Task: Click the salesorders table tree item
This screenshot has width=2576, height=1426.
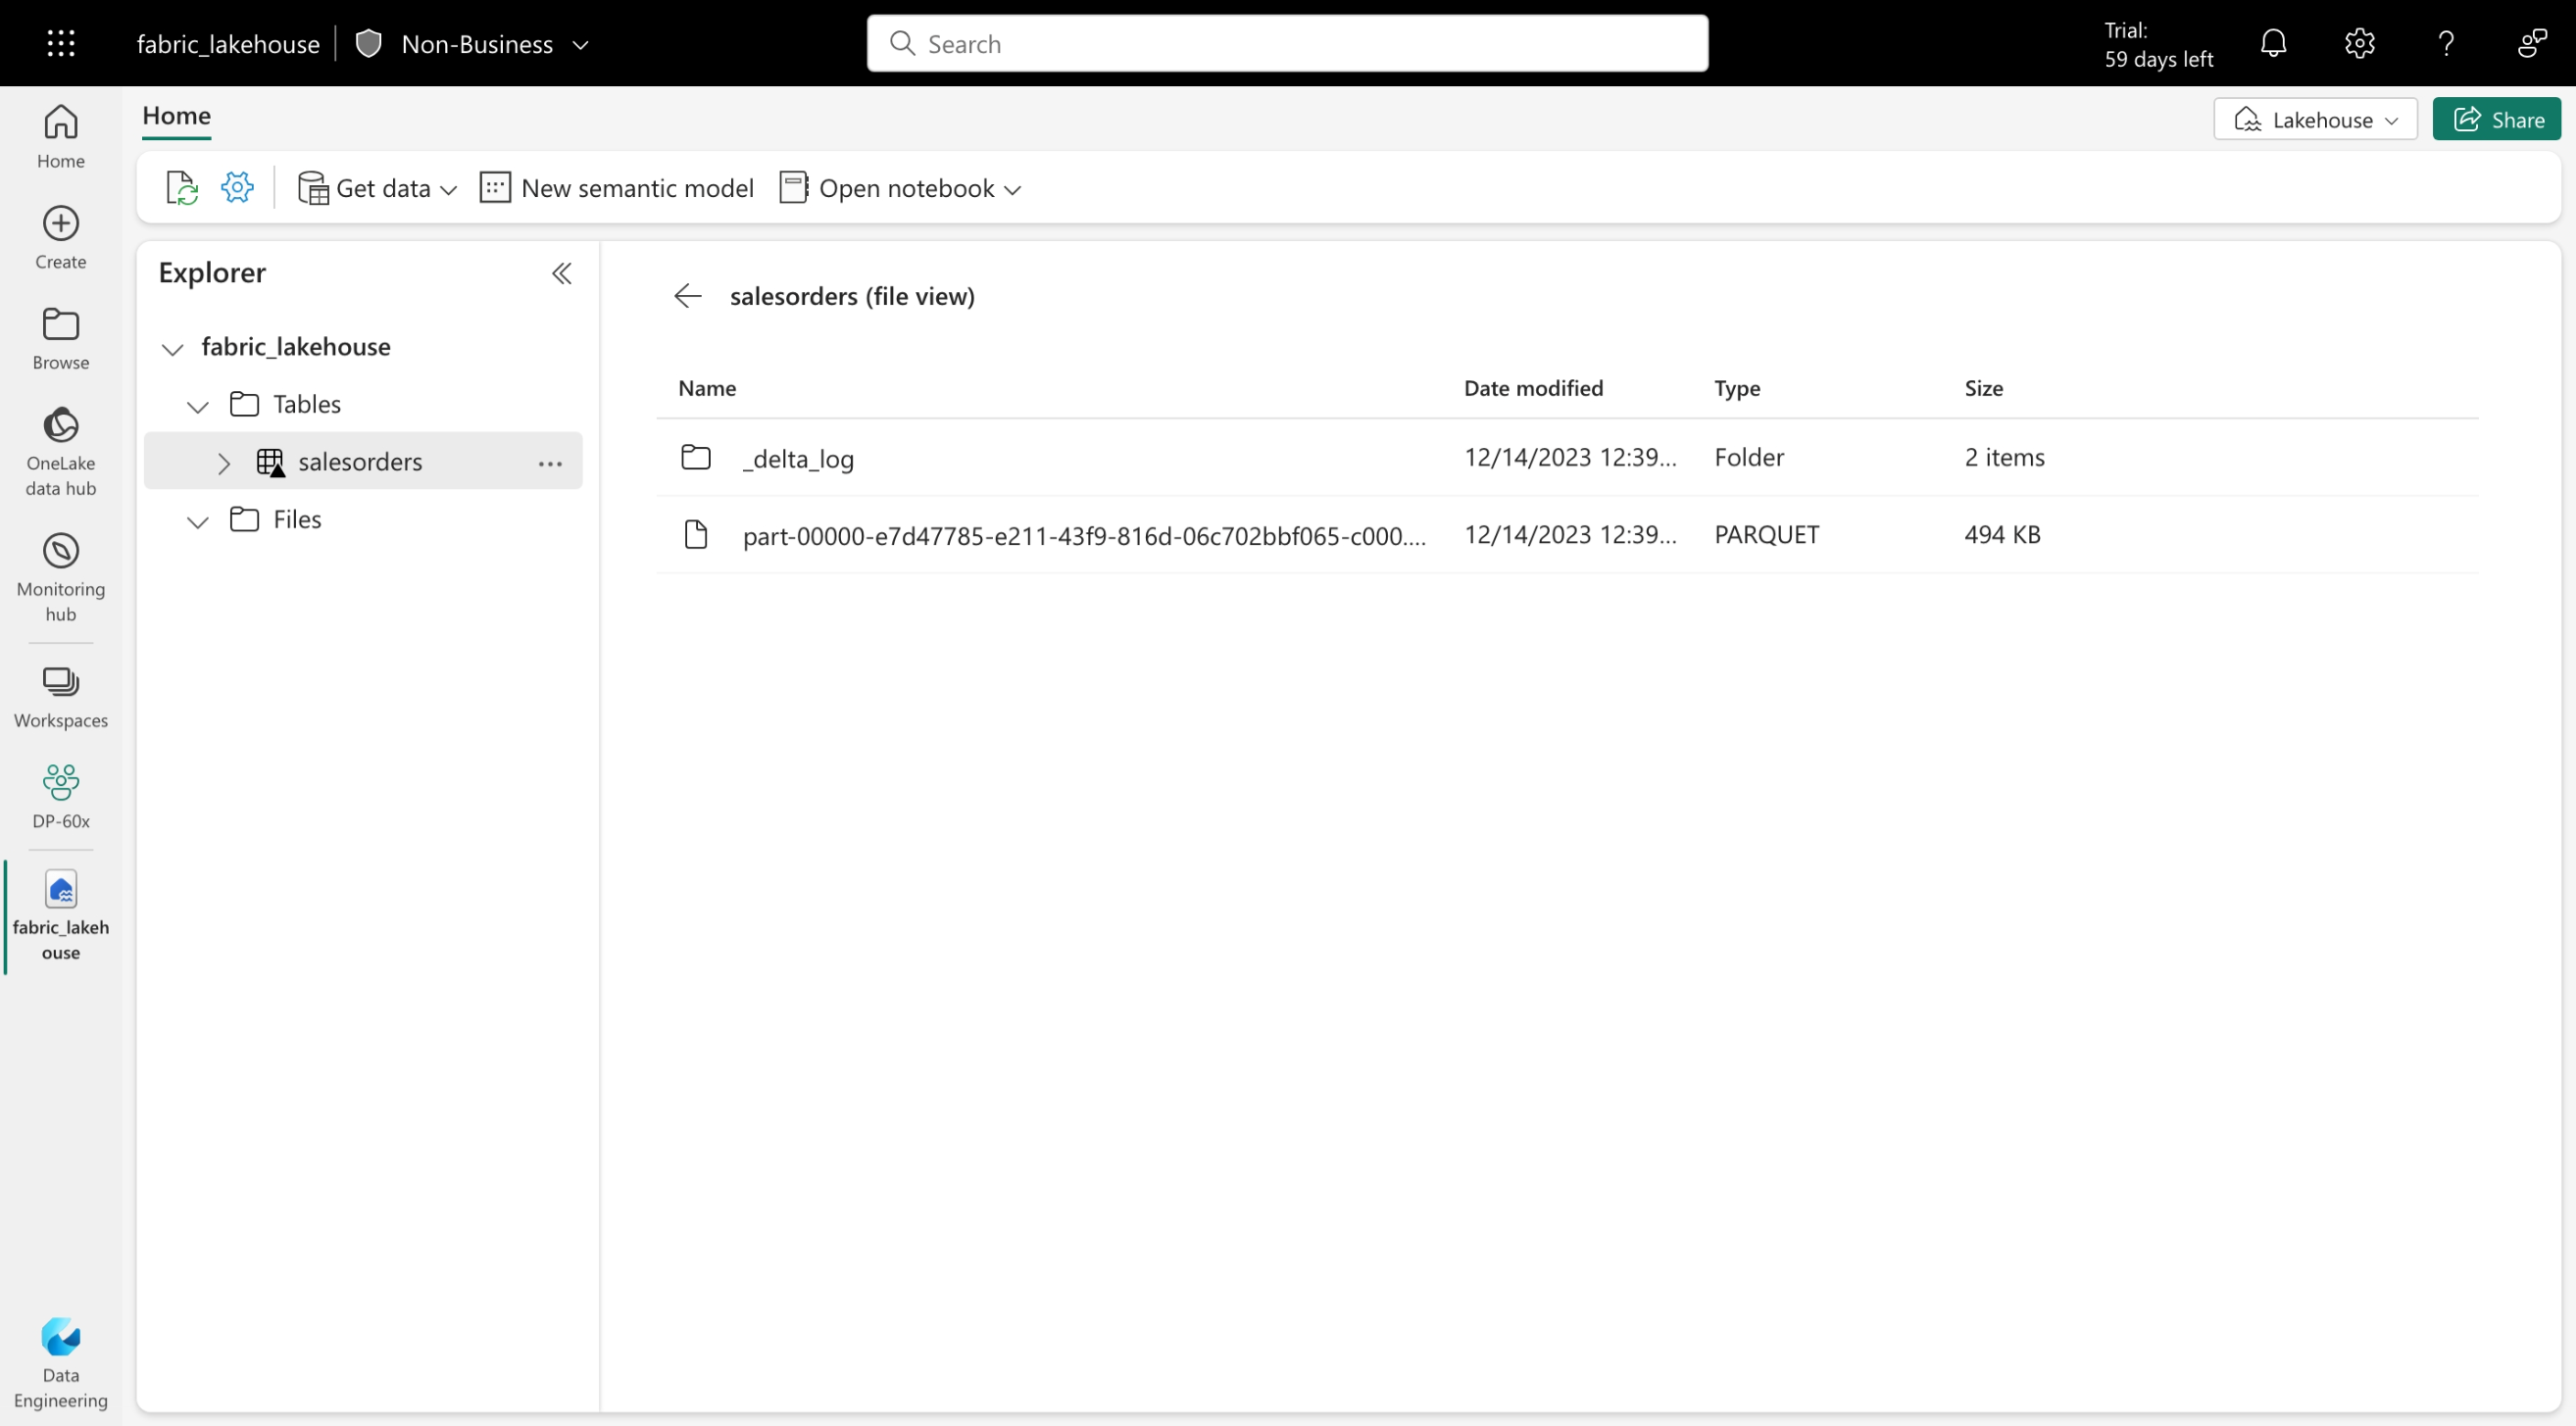Action: pyautogui.click(x=360, y=462)
